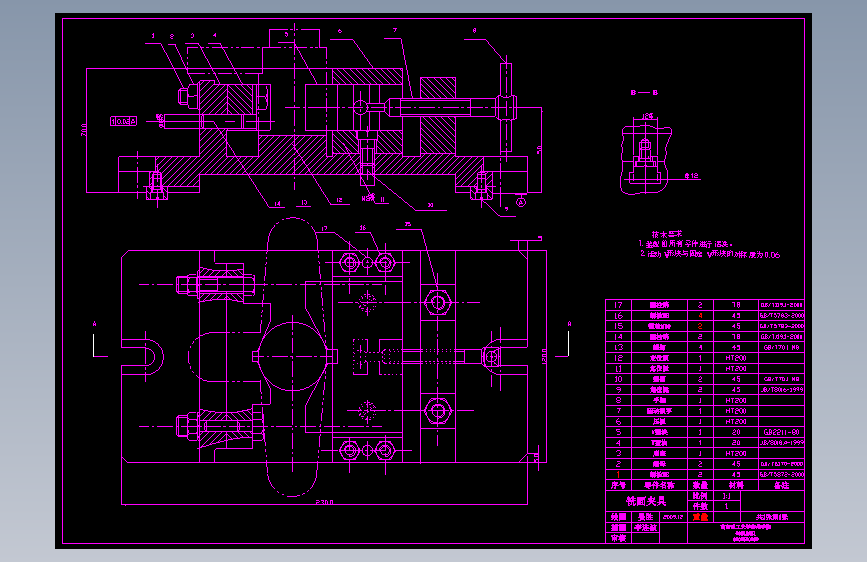
Task: Select the 70.0 height dimension on section view
Action: pyautogui.click(x=83, y=130)
